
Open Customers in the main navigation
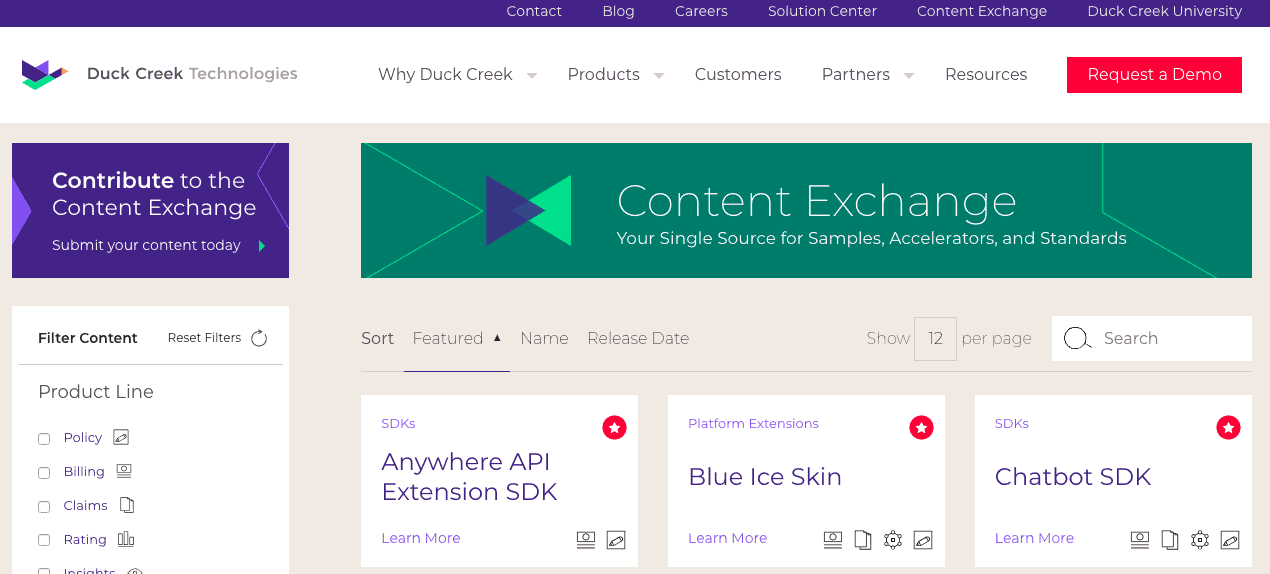click(738, 74)
